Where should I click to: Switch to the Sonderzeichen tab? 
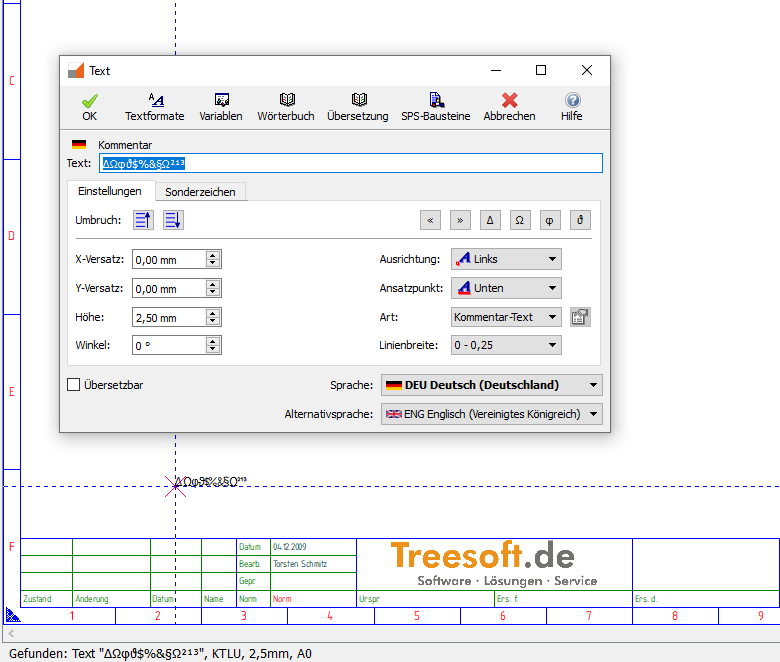point(202,192)
